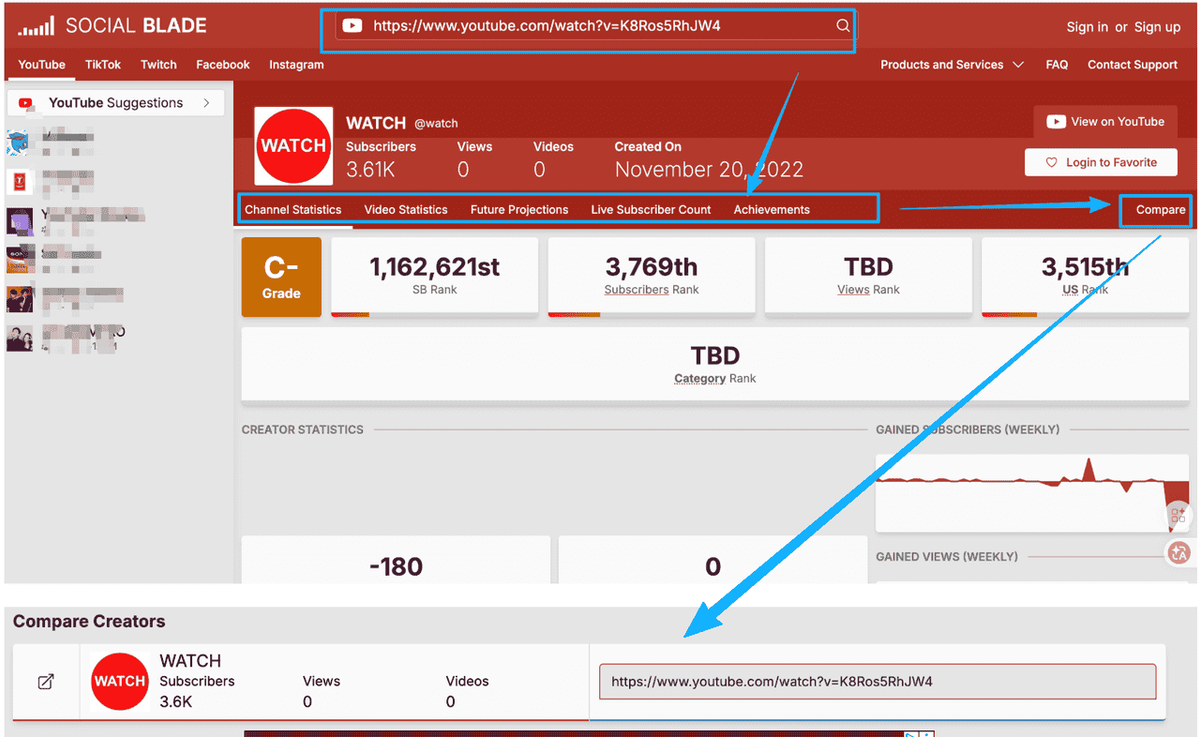
Task: Click the 3,769th Subscribers Rank card
Action: (651, 277)
